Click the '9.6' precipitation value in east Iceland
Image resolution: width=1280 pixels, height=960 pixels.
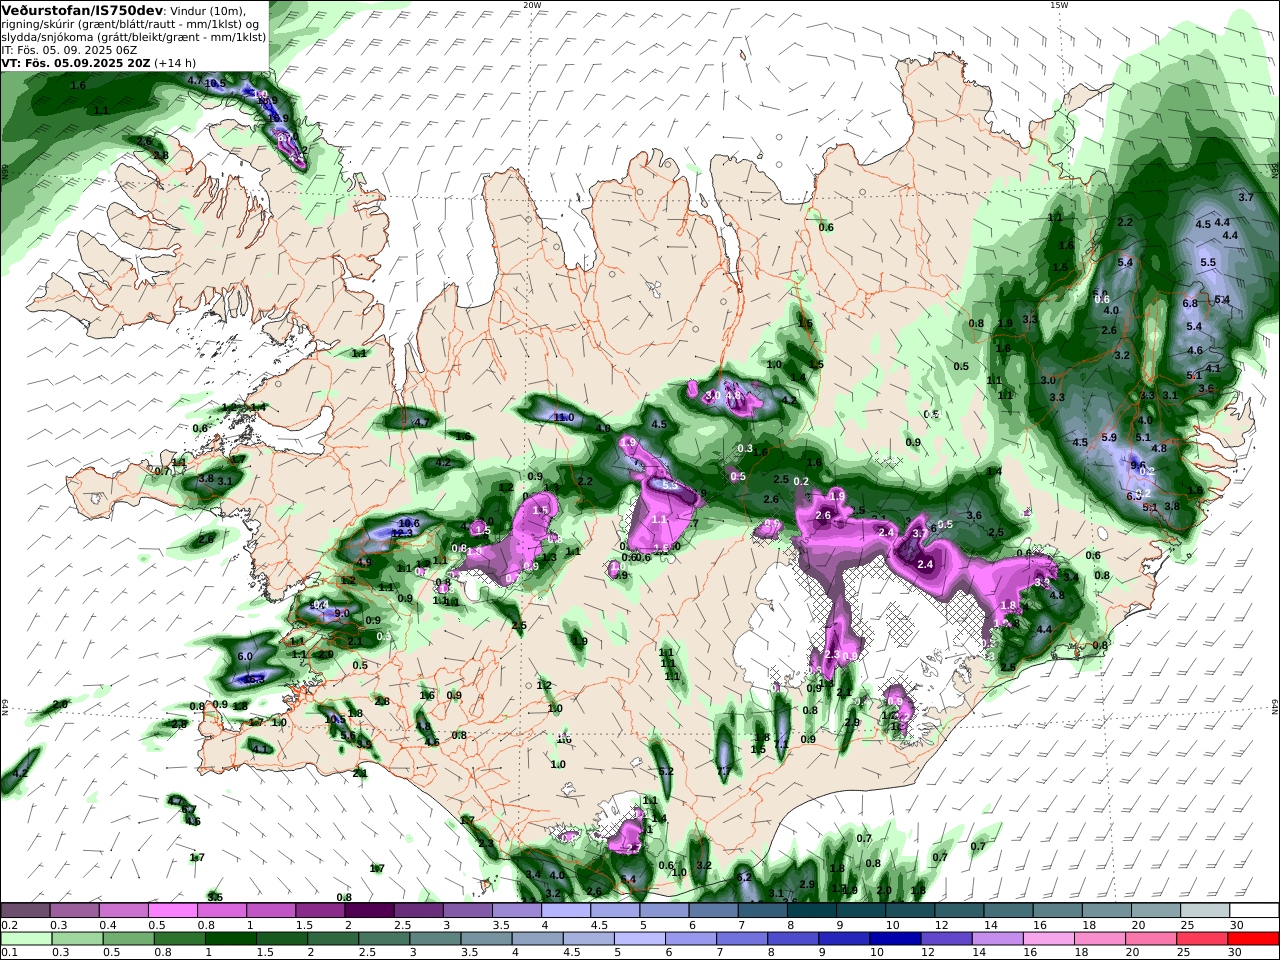point(1137,465)
